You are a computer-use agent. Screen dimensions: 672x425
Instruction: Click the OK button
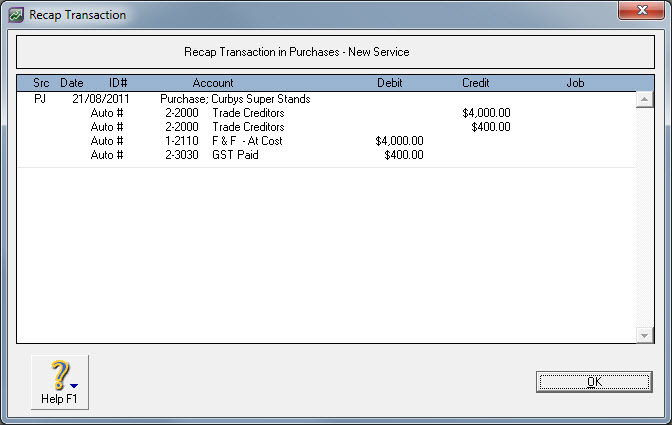(594, 382)
